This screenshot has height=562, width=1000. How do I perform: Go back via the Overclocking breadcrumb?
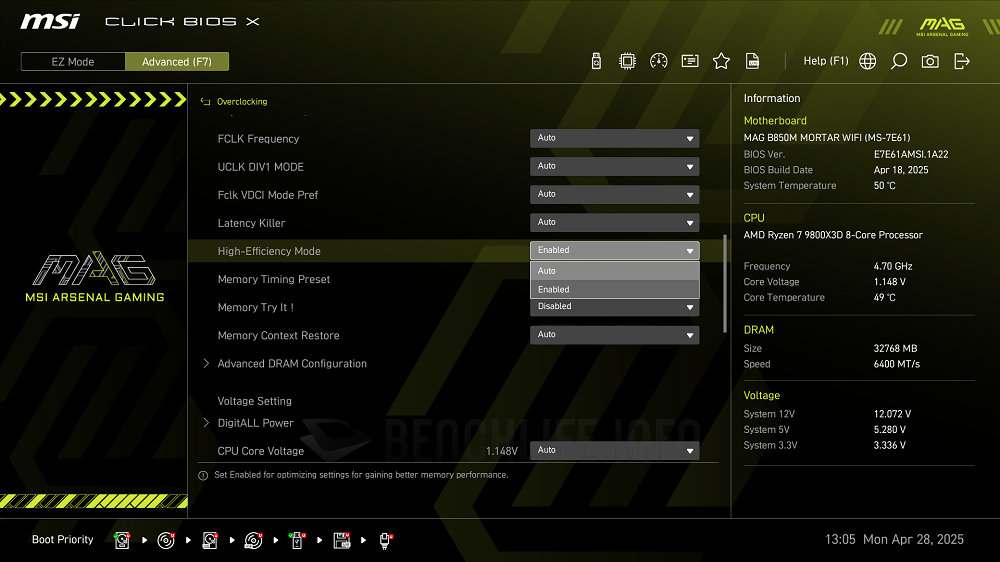242,101
